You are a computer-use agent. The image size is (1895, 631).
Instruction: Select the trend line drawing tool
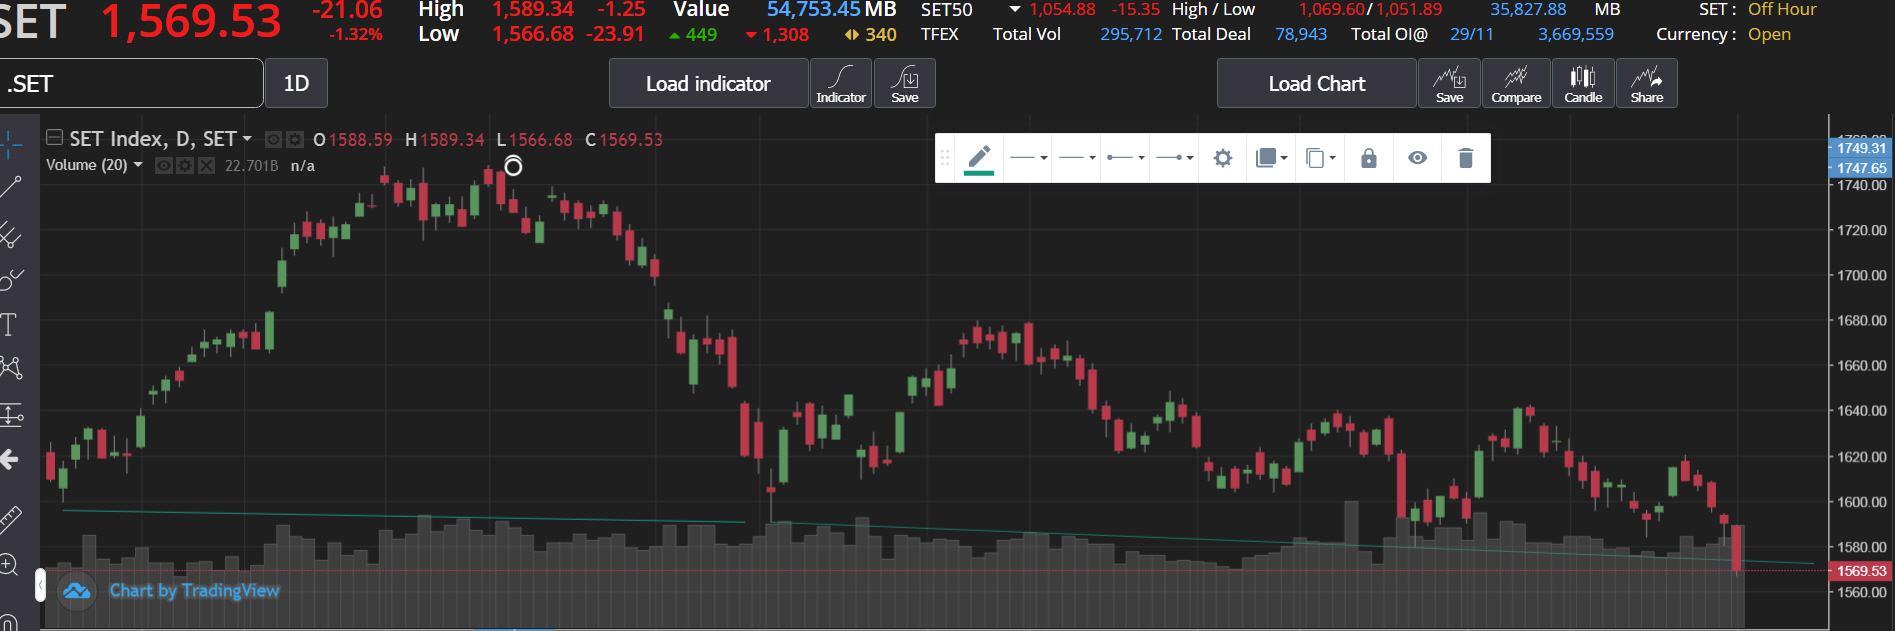pyautogui.click(x=10, y=188)
